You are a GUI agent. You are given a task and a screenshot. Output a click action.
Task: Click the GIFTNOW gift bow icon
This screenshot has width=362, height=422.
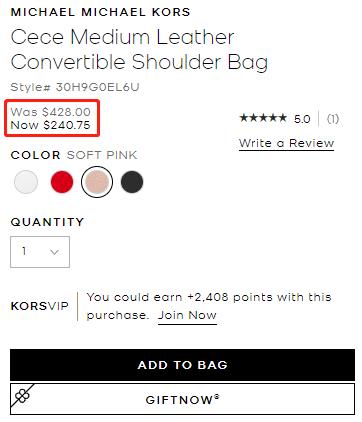pos(22,396)
